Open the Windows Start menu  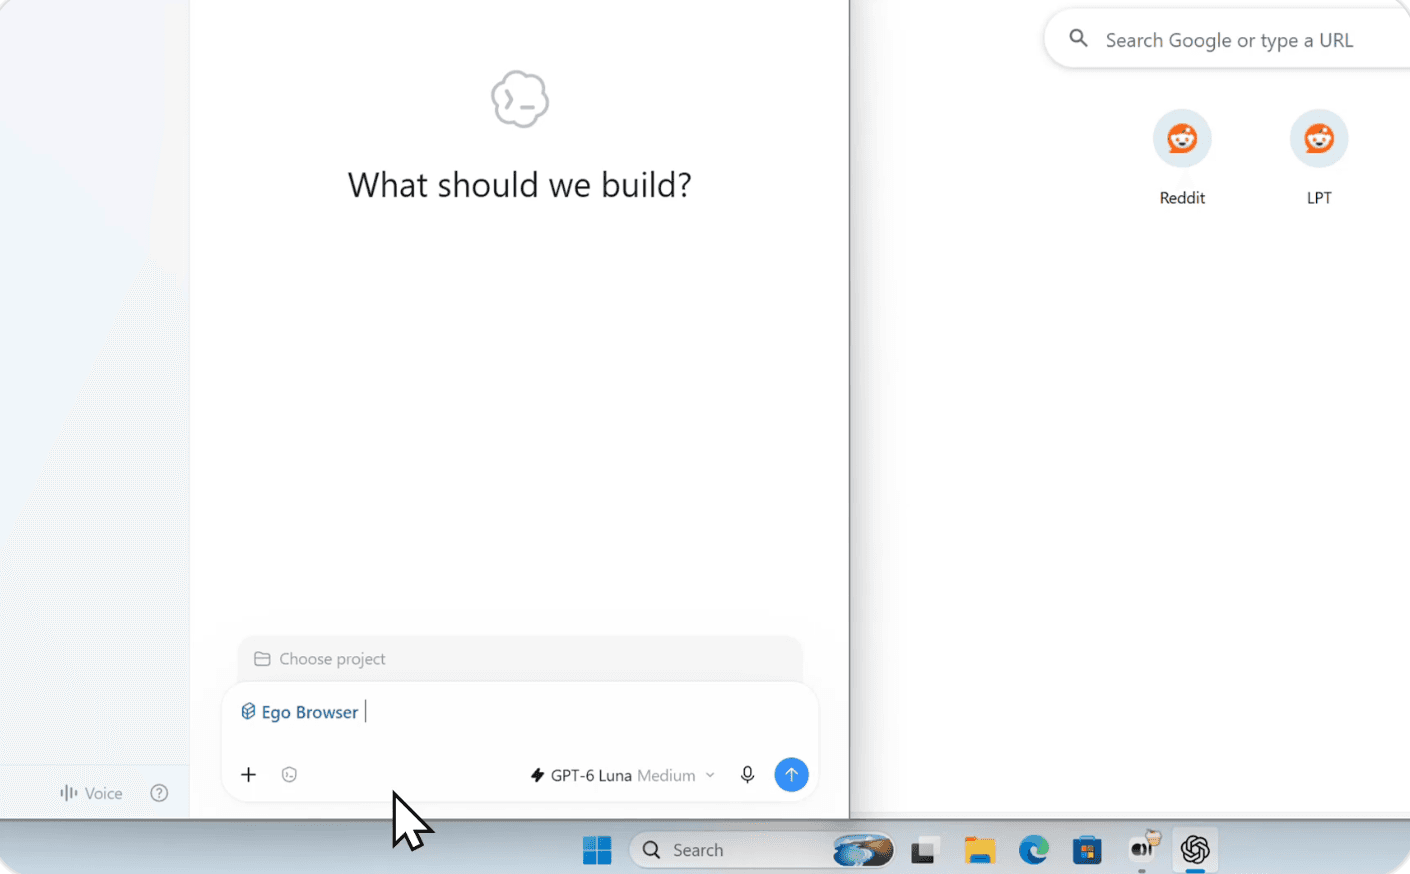tap(597, 850)
